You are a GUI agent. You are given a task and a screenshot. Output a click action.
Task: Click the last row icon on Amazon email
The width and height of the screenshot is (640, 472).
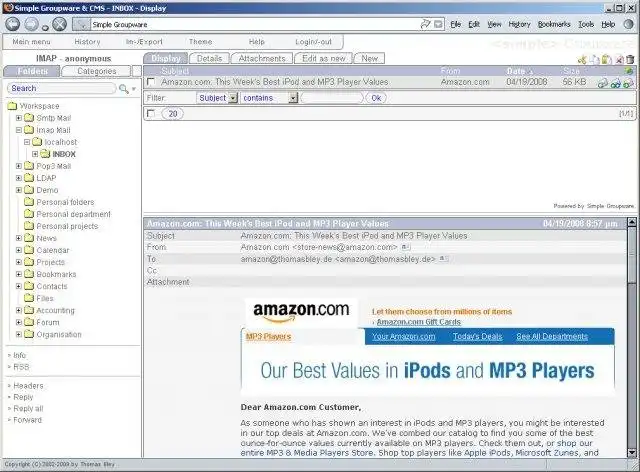point(629,83)
